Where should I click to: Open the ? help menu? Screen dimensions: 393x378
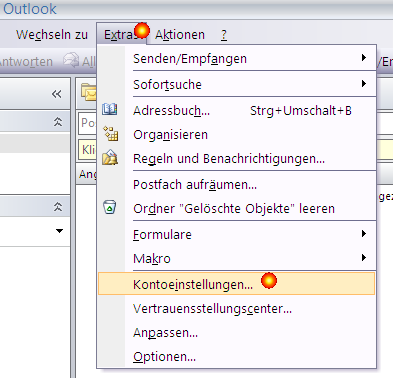coord(224,35)
